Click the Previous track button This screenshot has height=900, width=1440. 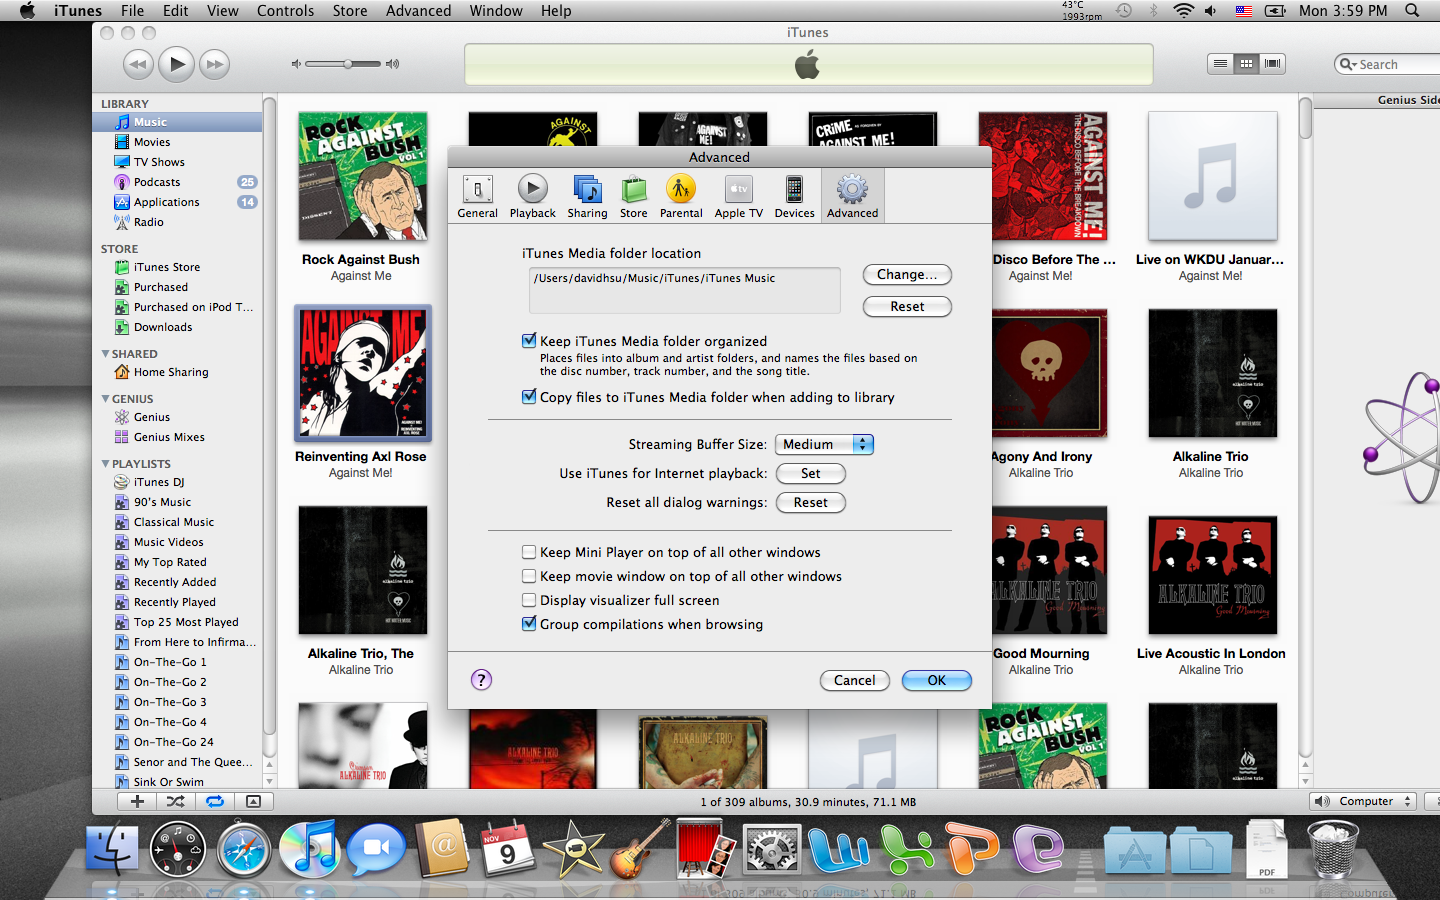tap(138, 65)
